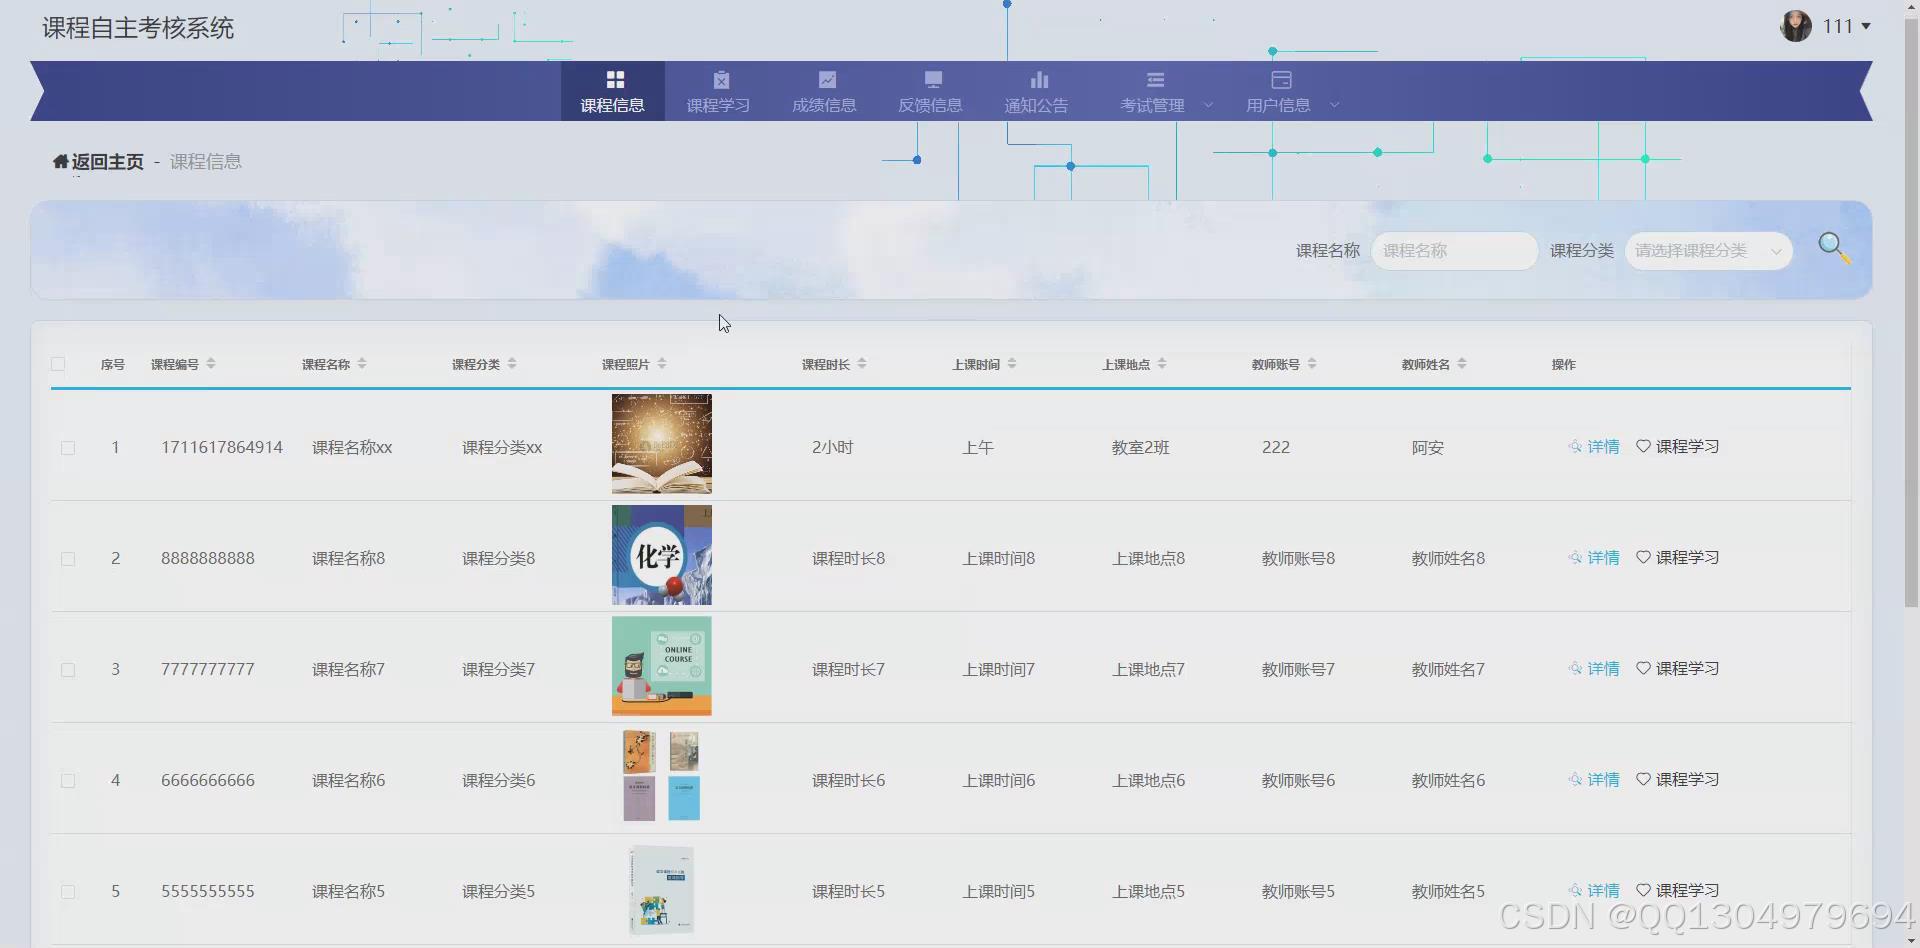Screen dimensions: 1920x948
Task: Click the home icon next to 返回主页
Action: pos(59,160)
